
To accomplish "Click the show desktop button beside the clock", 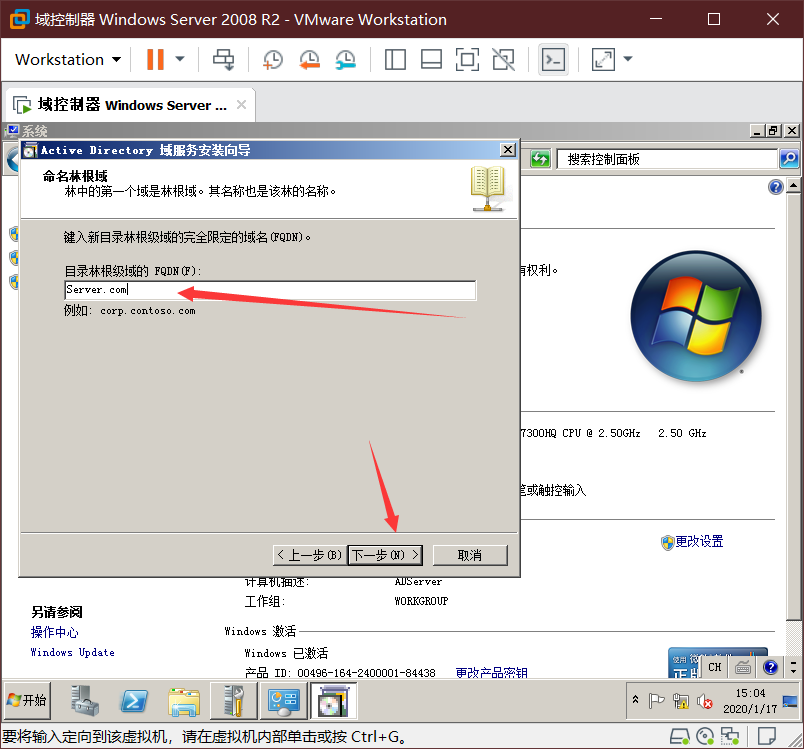I will point(790,701).
